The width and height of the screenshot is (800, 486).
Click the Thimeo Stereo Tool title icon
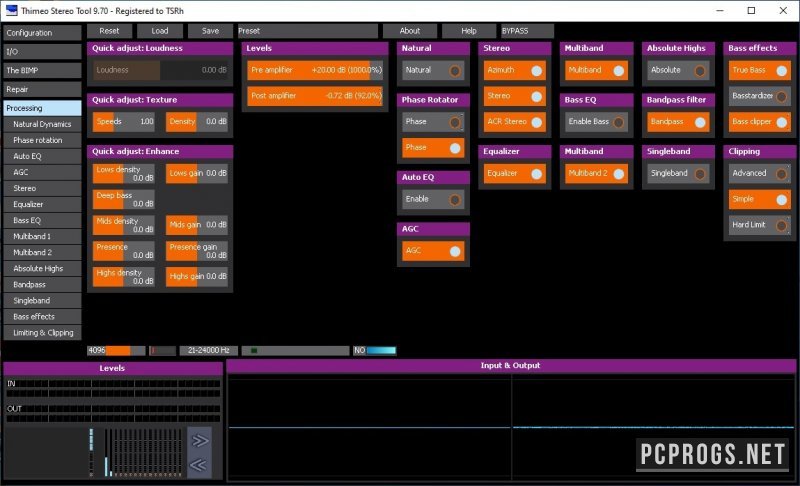point(11,10)
